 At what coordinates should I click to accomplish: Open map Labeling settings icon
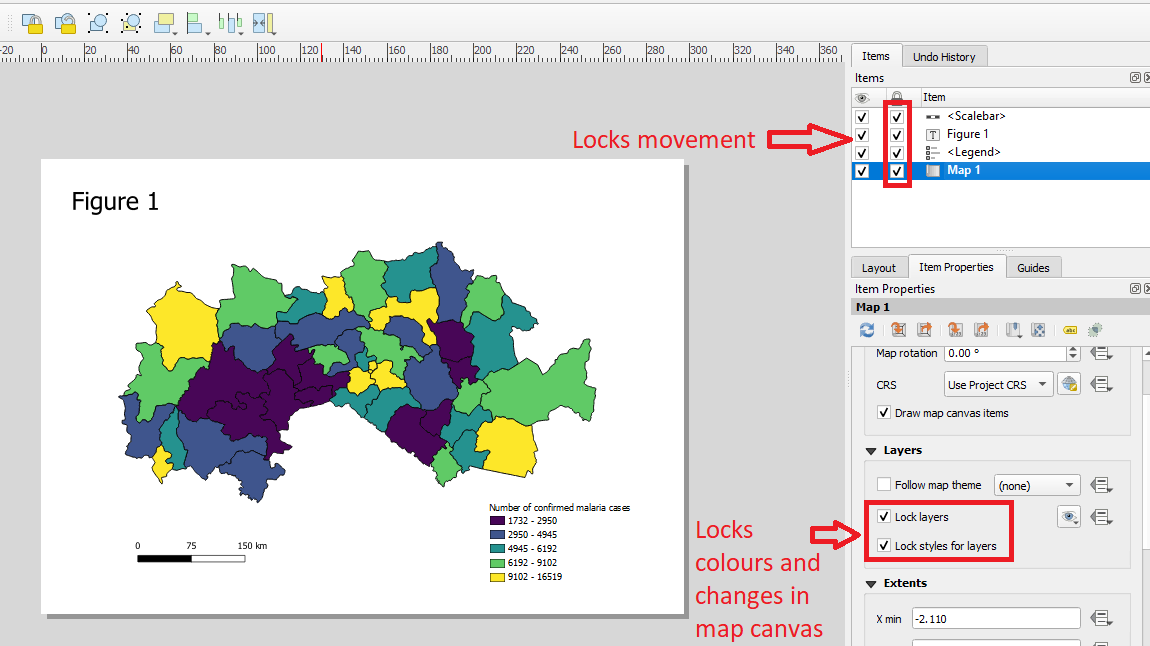click(1070, 330)
